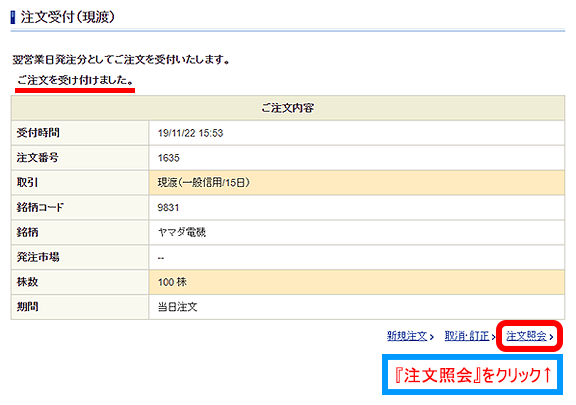Open the 取消・訂正 link
This screenshot has width=576, height=405.
(467, 336)
